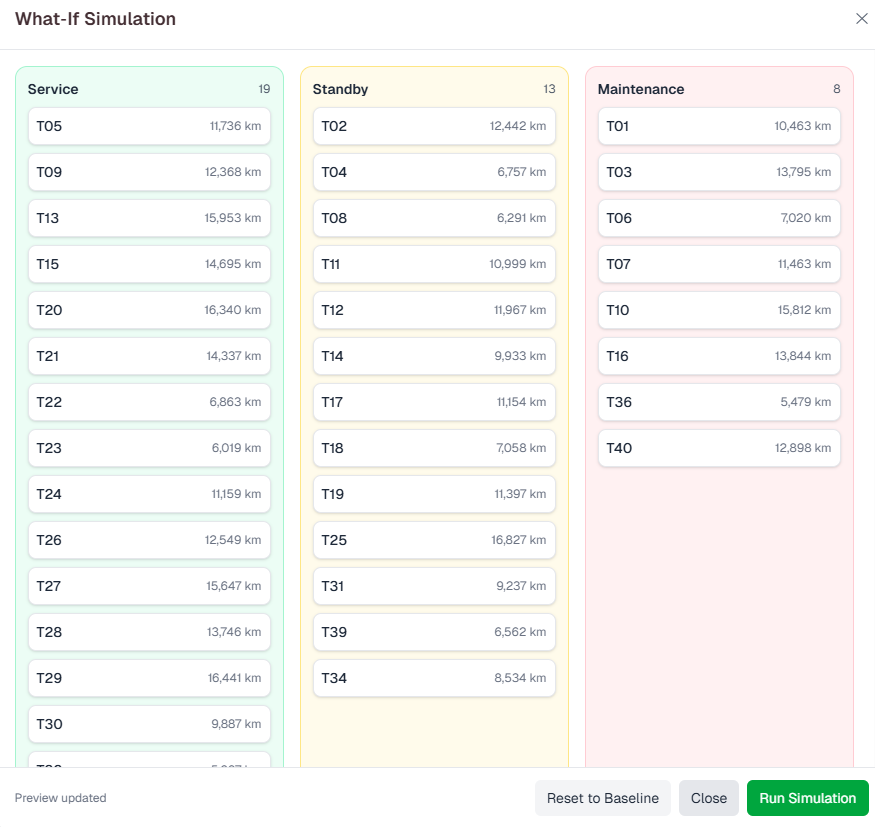Select train T01 in Maintenance column
Viewport: 875px width, 827px height.
[719, 126]
